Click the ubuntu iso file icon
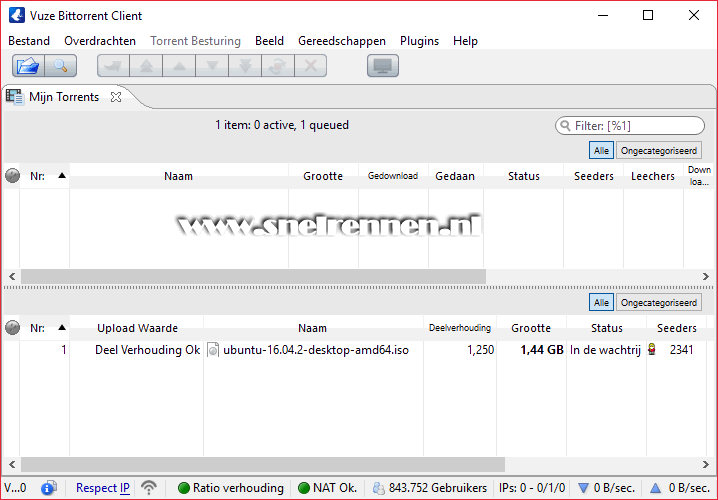 click(213, 350)
